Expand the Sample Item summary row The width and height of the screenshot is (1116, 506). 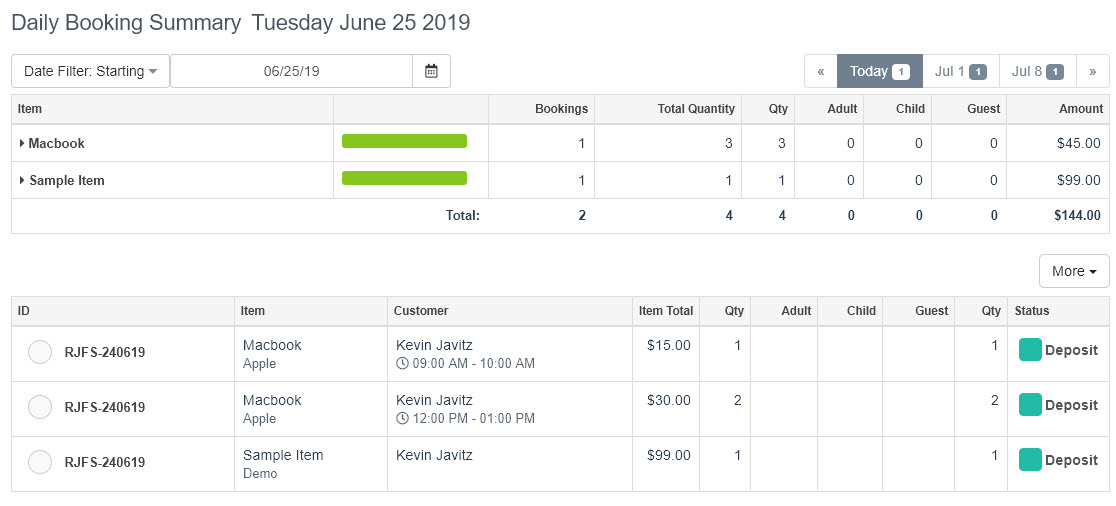(x=22, y=181)
